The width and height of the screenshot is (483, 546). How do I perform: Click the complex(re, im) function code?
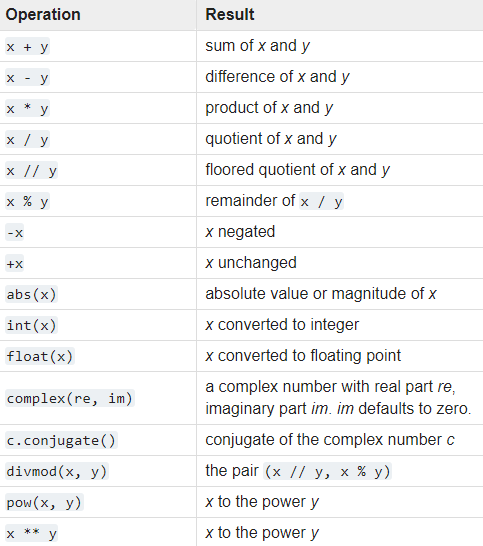coord(70,398)
